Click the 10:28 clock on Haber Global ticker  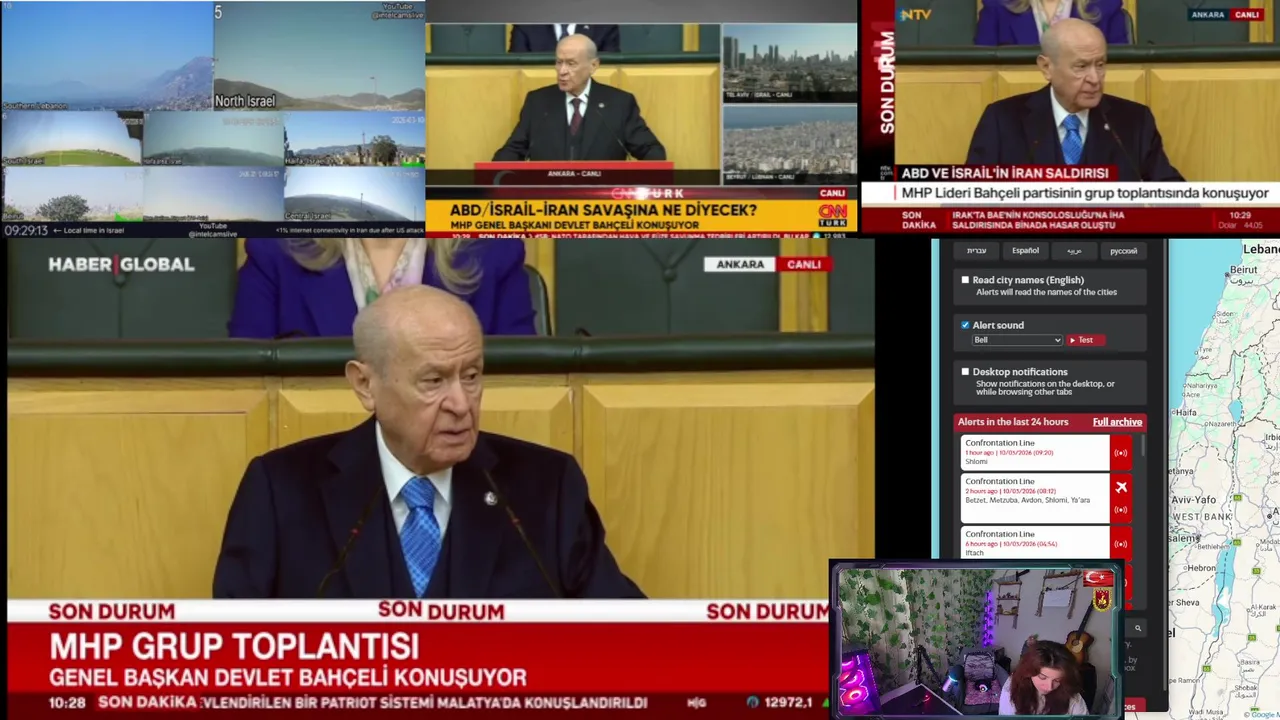click(67, 703)
